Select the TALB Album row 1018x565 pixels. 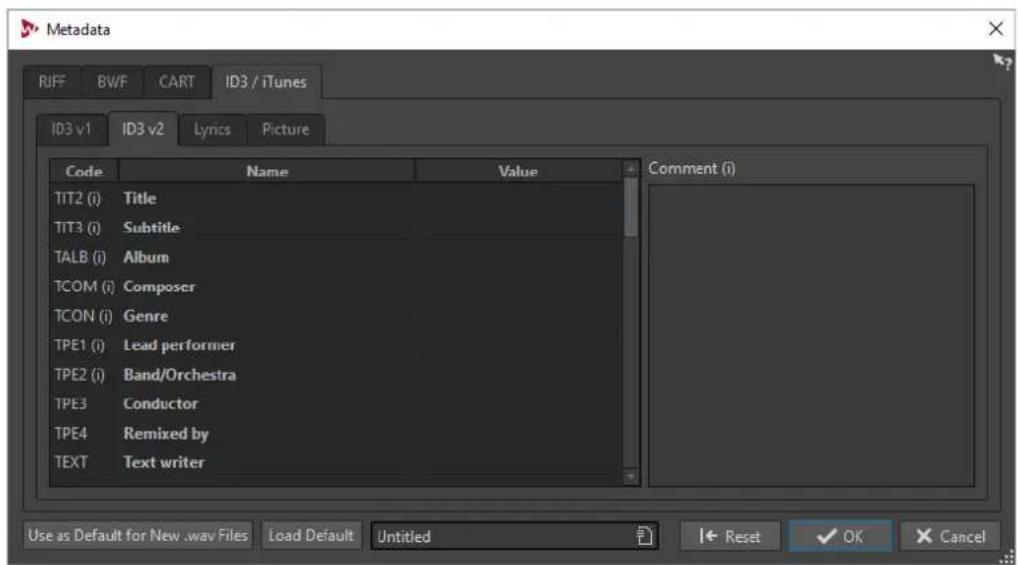(x=336, y=257)
